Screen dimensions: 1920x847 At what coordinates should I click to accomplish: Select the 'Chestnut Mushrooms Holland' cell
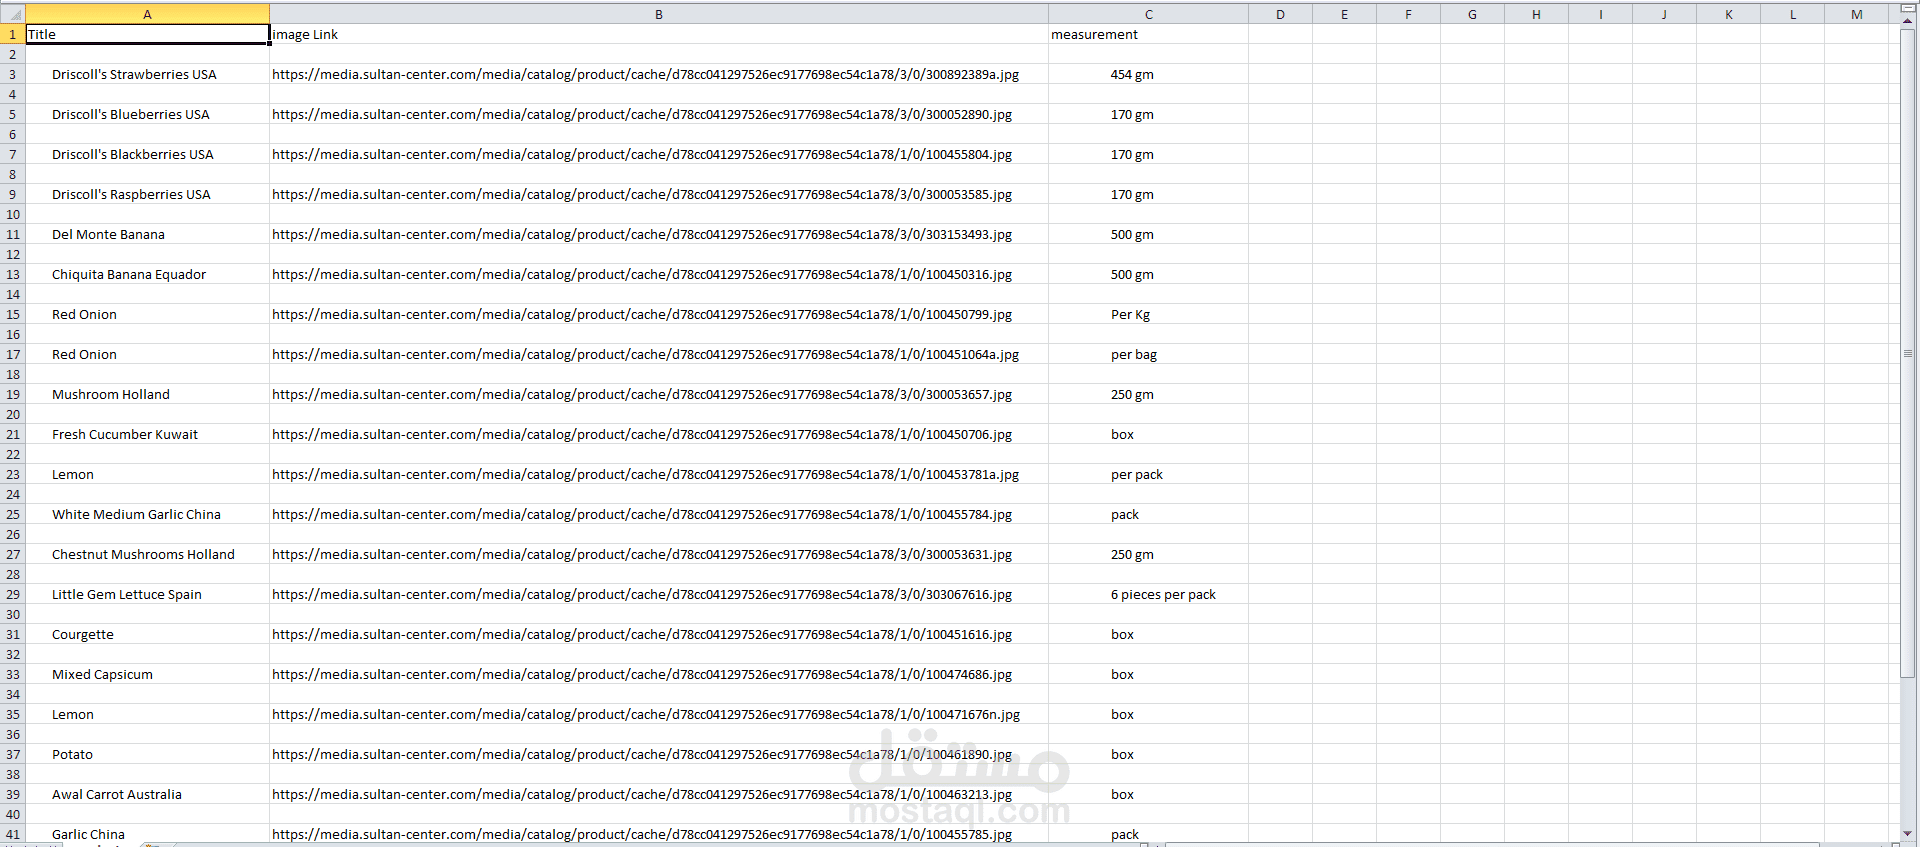147,554
